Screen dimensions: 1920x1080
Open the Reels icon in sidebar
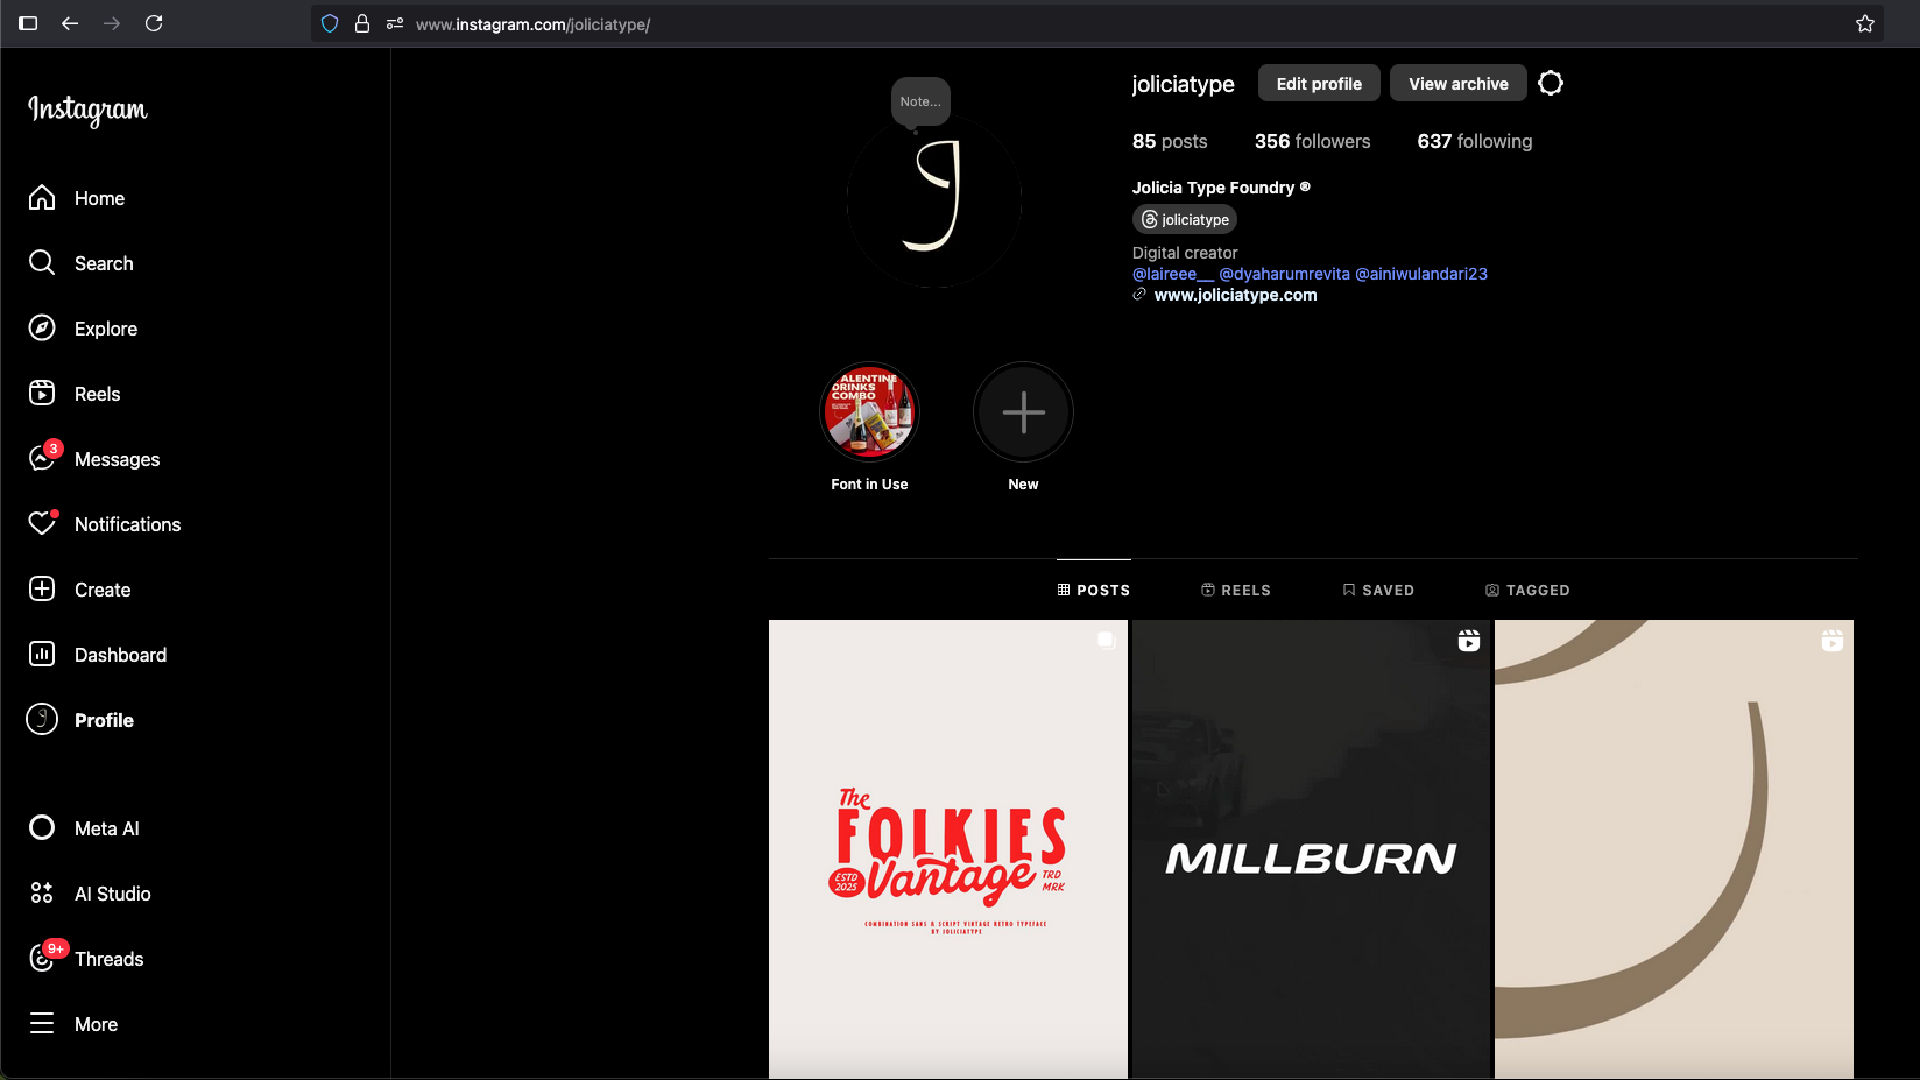point(42,393)
